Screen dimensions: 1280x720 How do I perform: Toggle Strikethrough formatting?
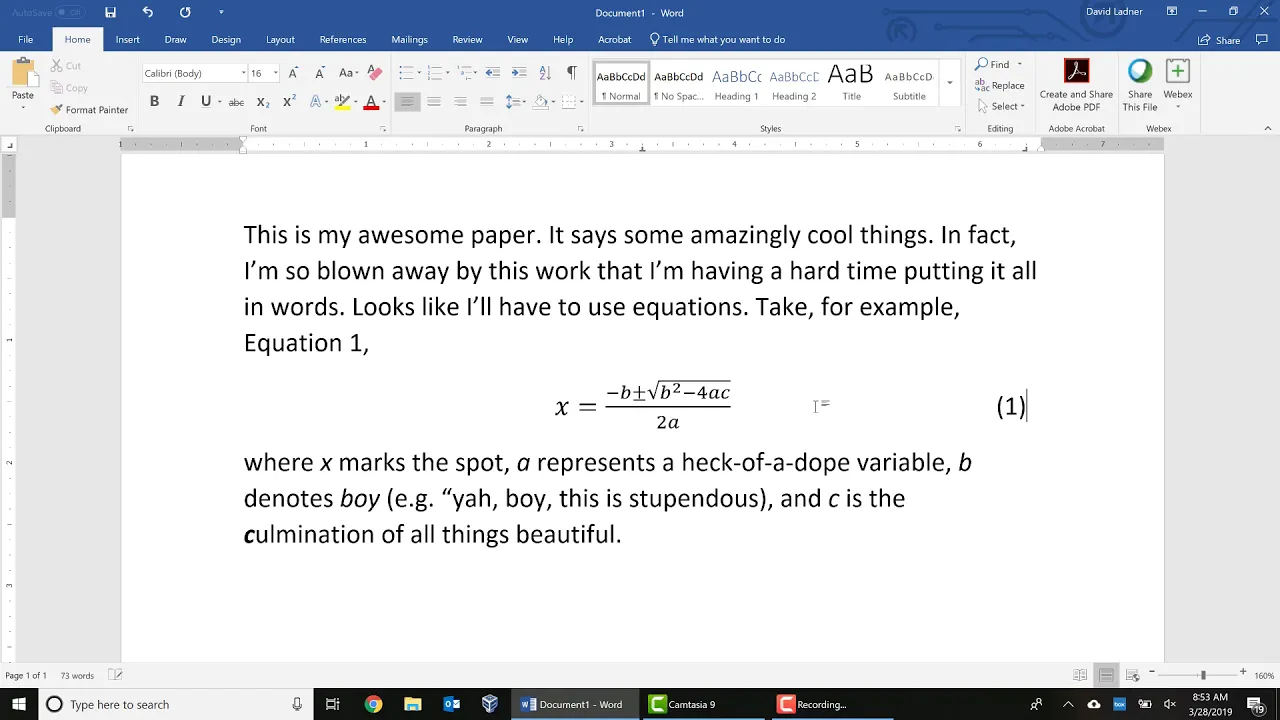236,102
